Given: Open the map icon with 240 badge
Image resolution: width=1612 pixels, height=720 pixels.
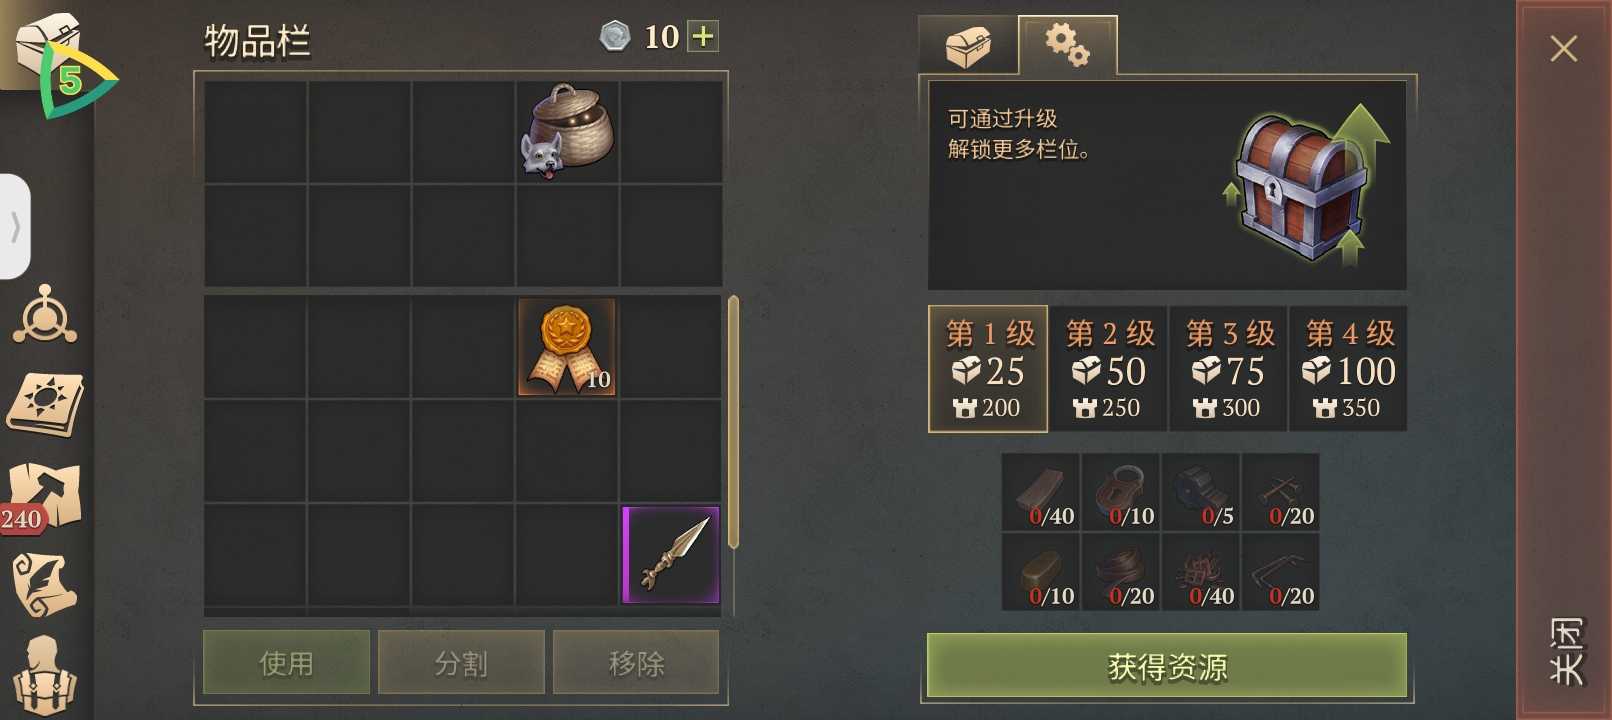Looking at the screenshot, I should coord(43,497).
